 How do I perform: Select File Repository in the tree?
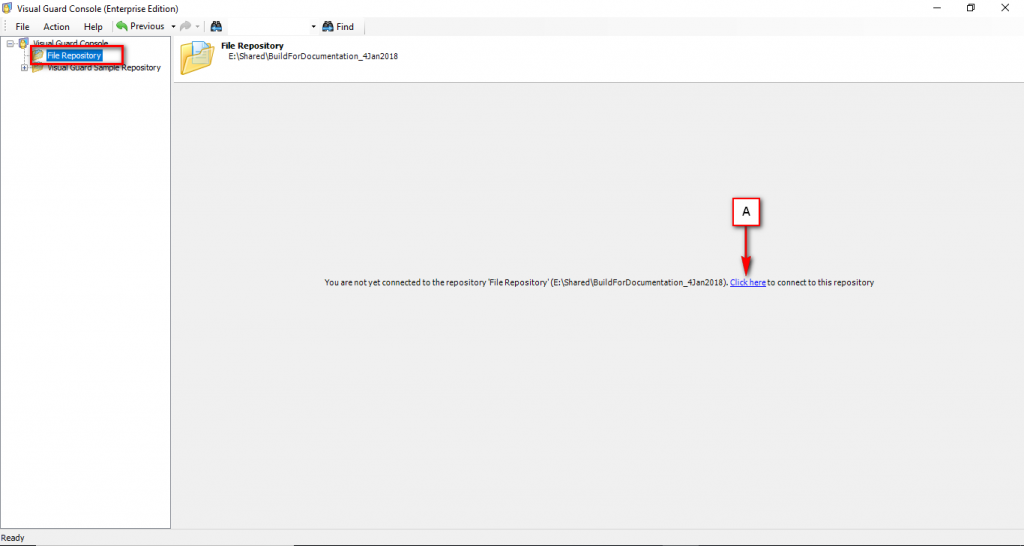point(74,55)
